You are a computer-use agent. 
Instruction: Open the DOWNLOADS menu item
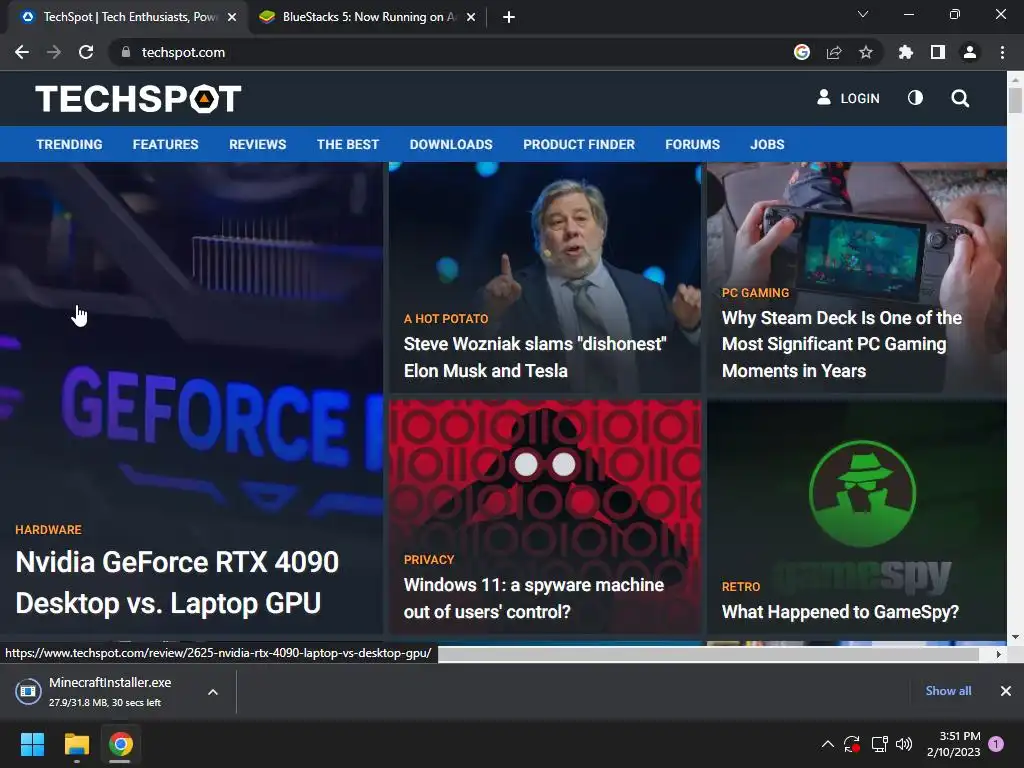click(x=451, y=144)
